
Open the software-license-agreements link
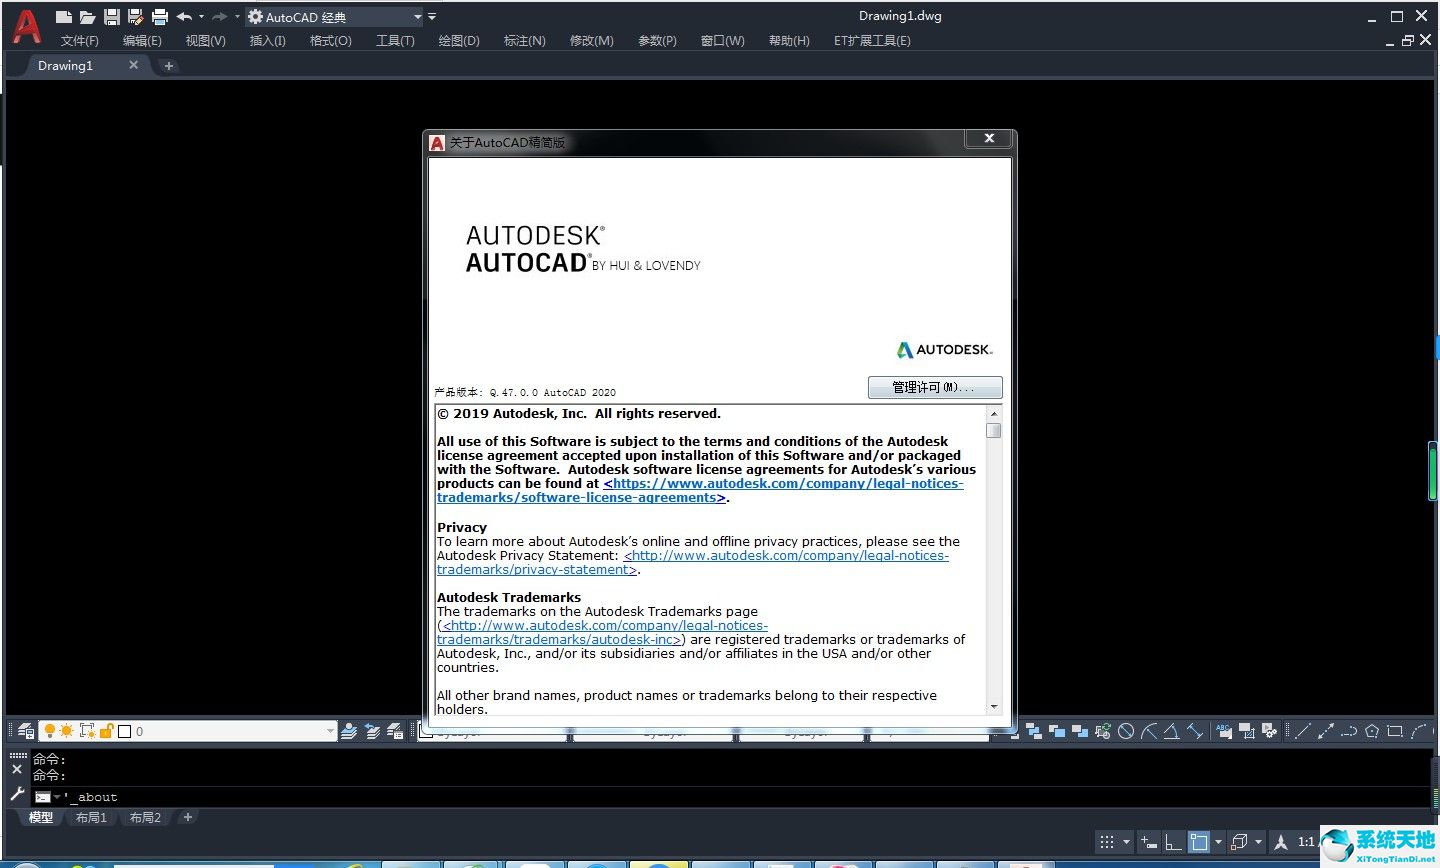click(x=700, y=491)
